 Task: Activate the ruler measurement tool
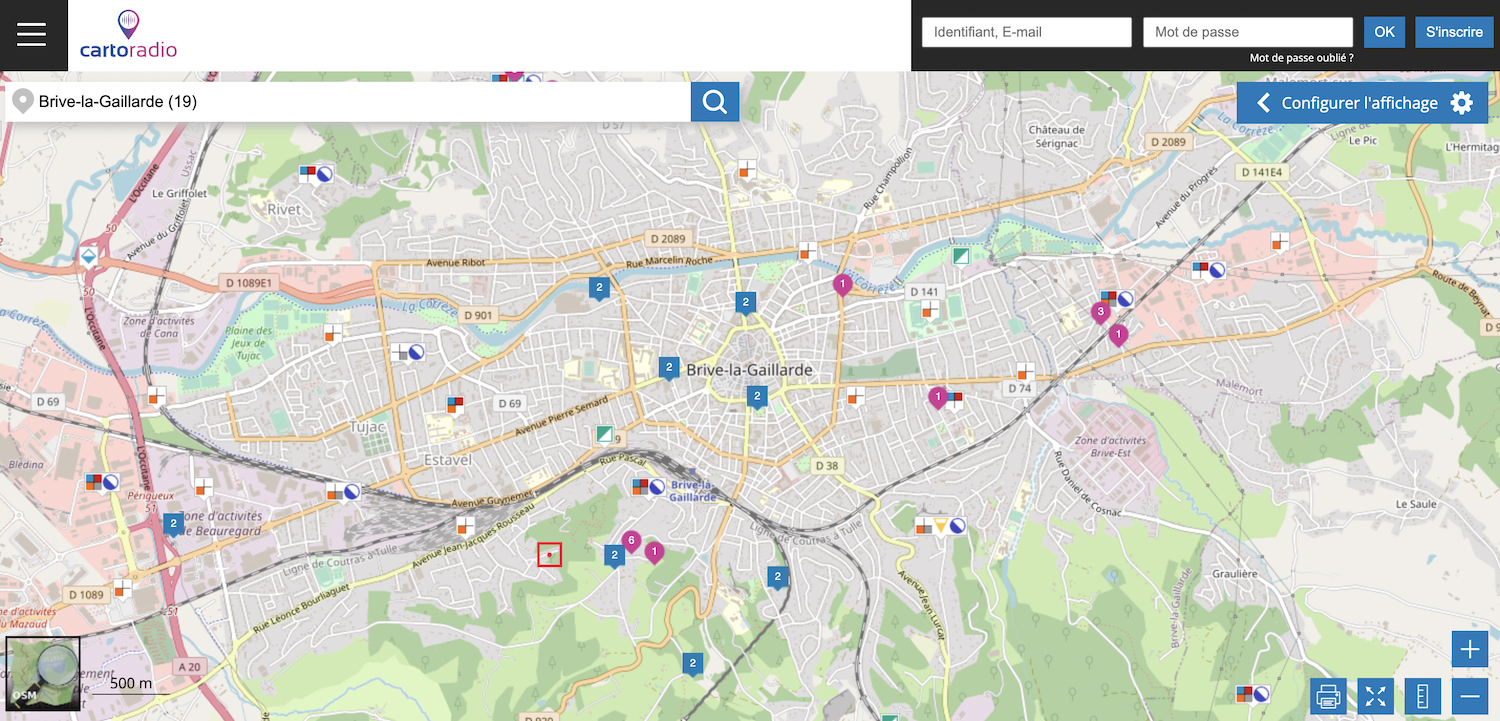1422,696
